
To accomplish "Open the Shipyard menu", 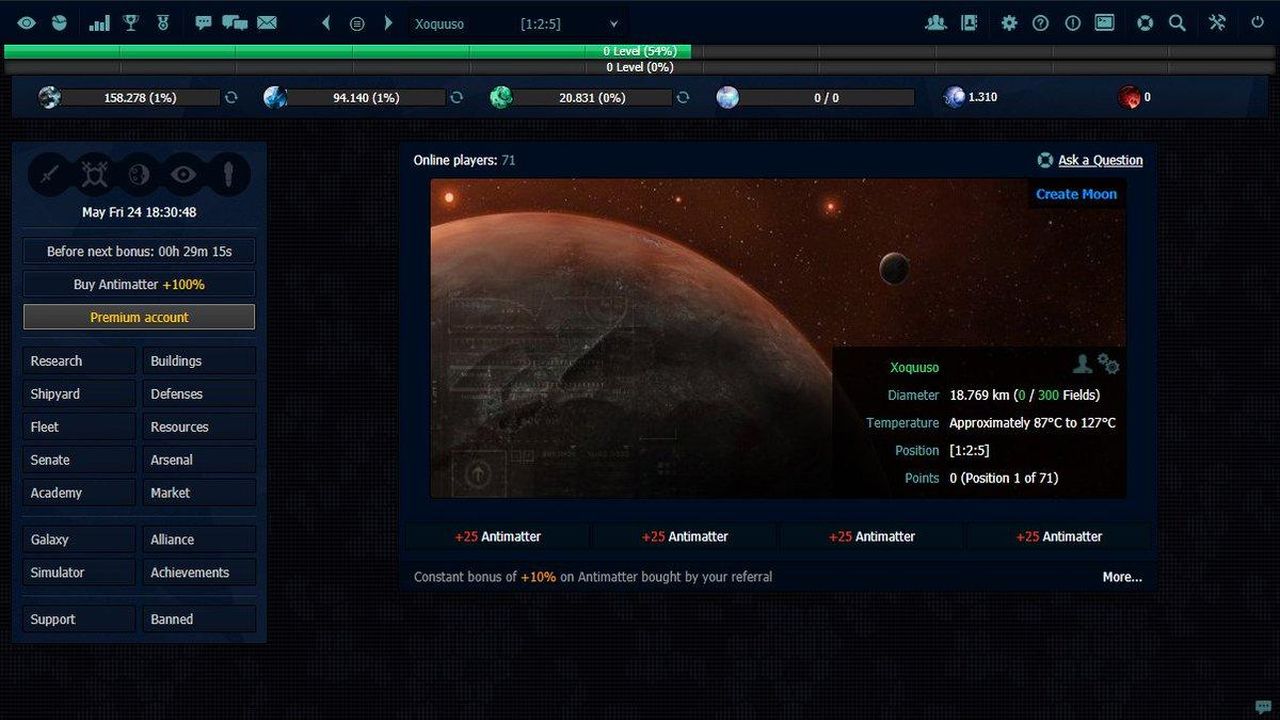I will pos(79,394).
